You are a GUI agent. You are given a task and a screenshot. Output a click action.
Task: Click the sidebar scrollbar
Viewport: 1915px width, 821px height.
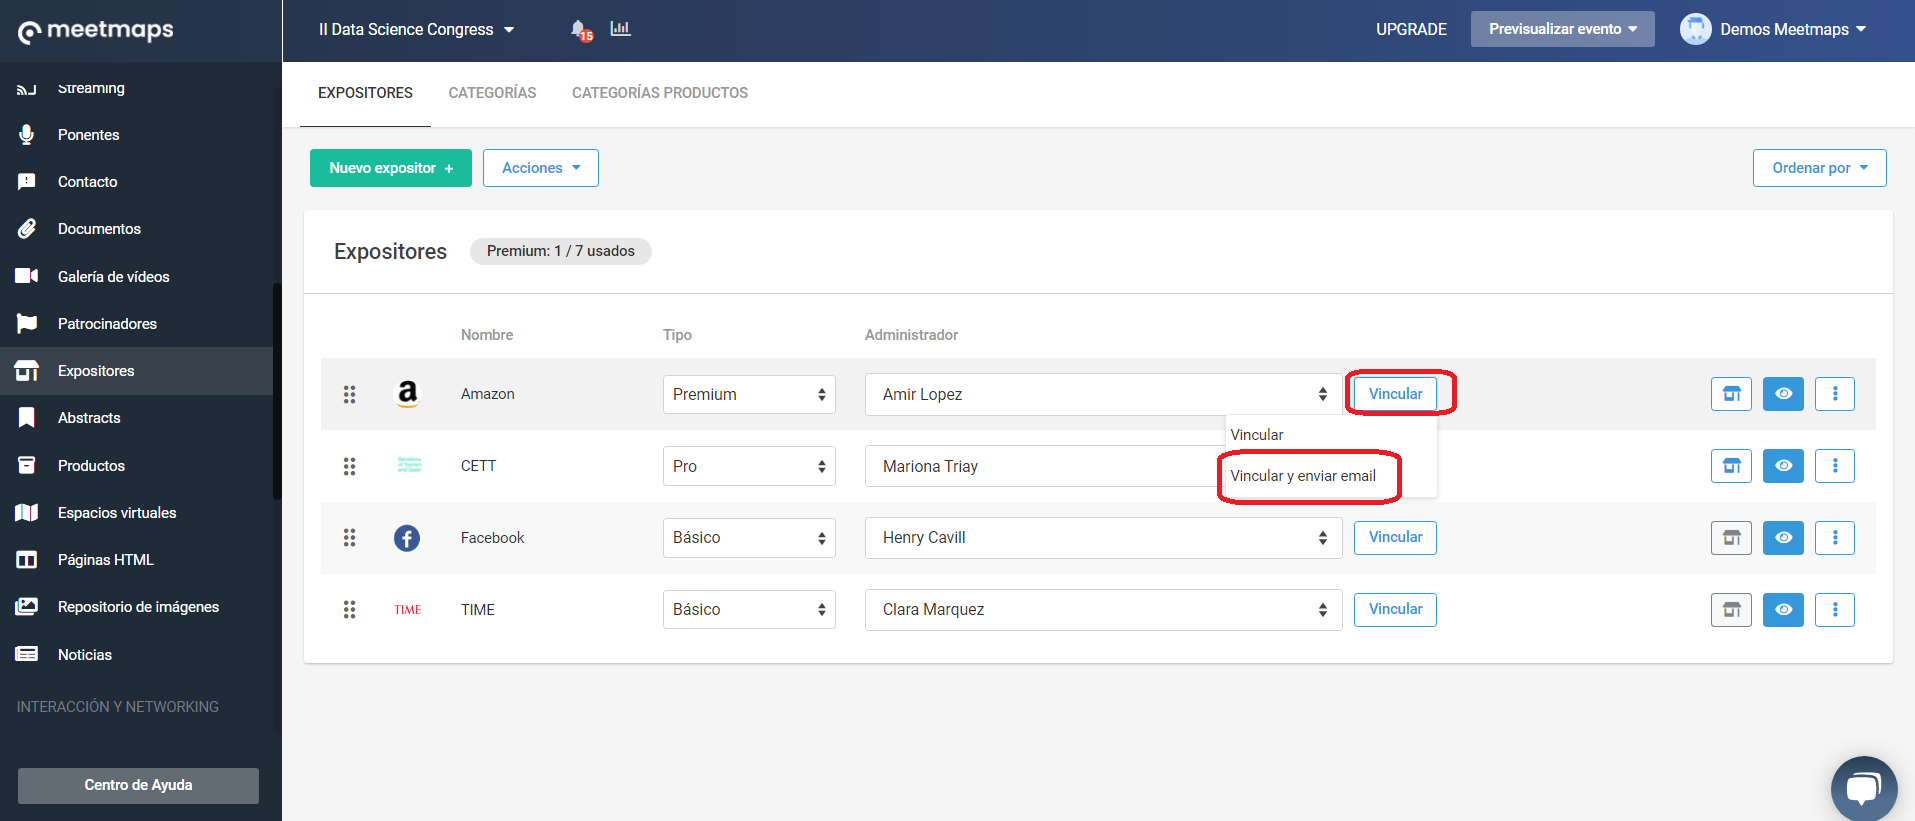[x=277, y=392]
